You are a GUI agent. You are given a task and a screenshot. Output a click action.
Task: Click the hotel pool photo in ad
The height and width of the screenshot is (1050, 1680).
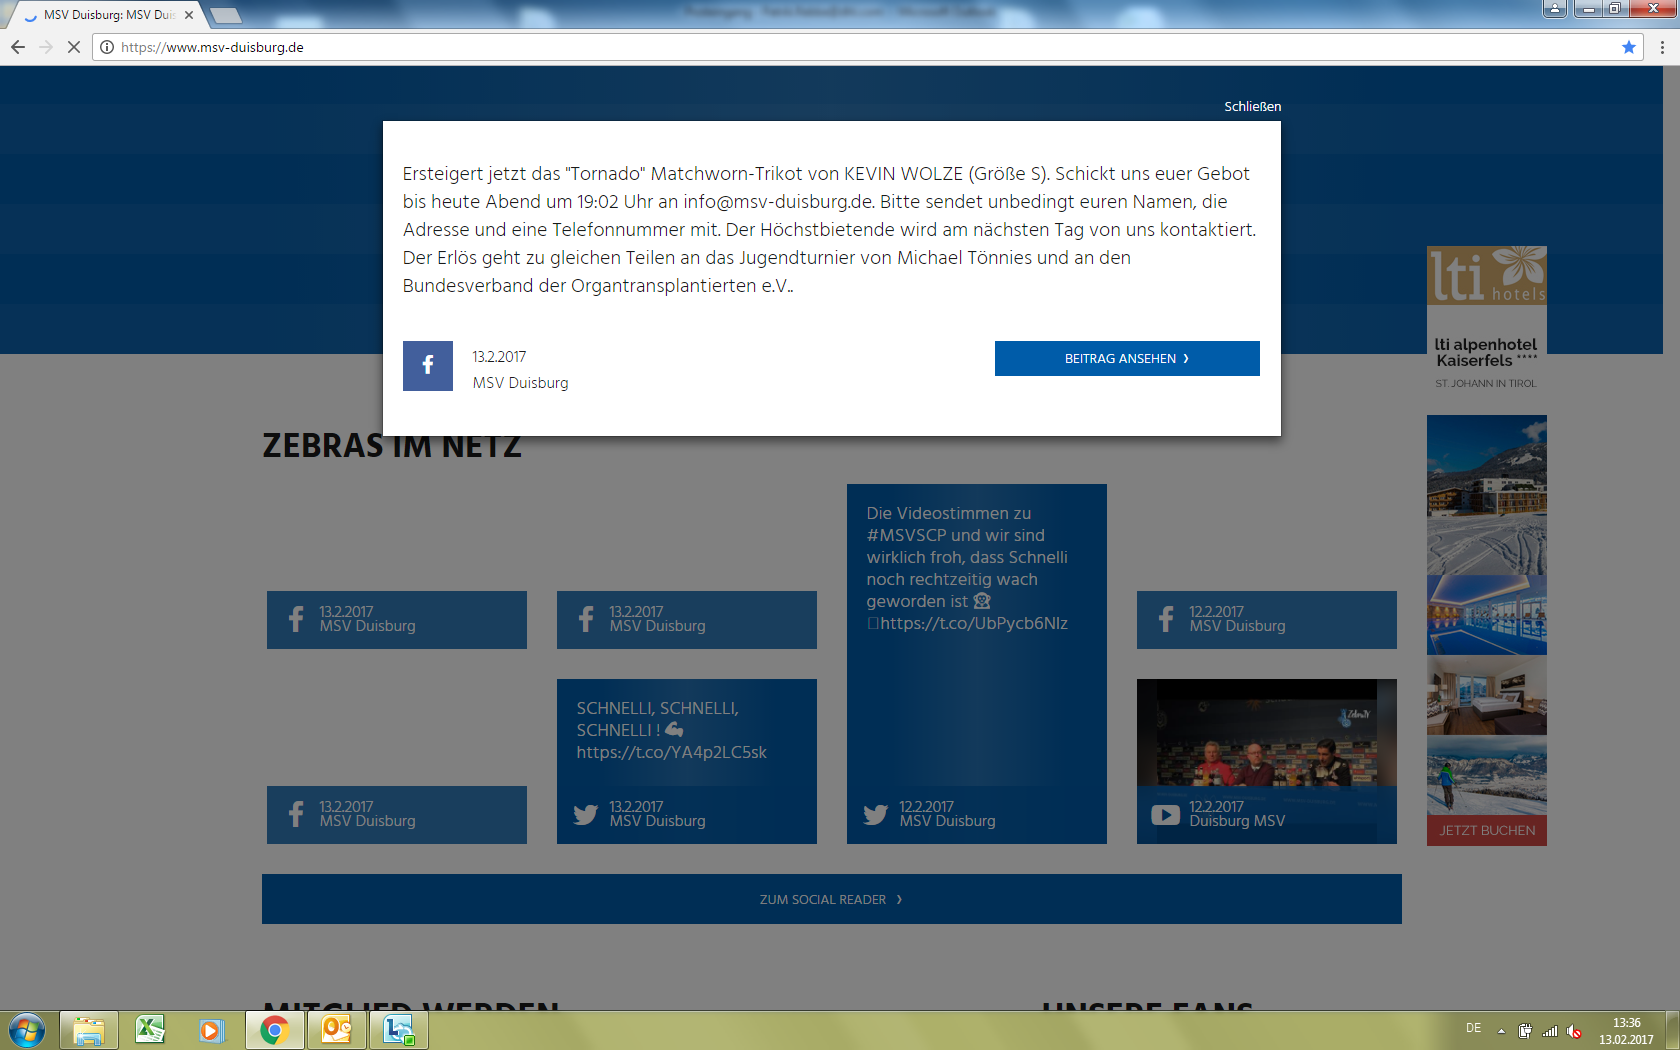pos(1487,615)
